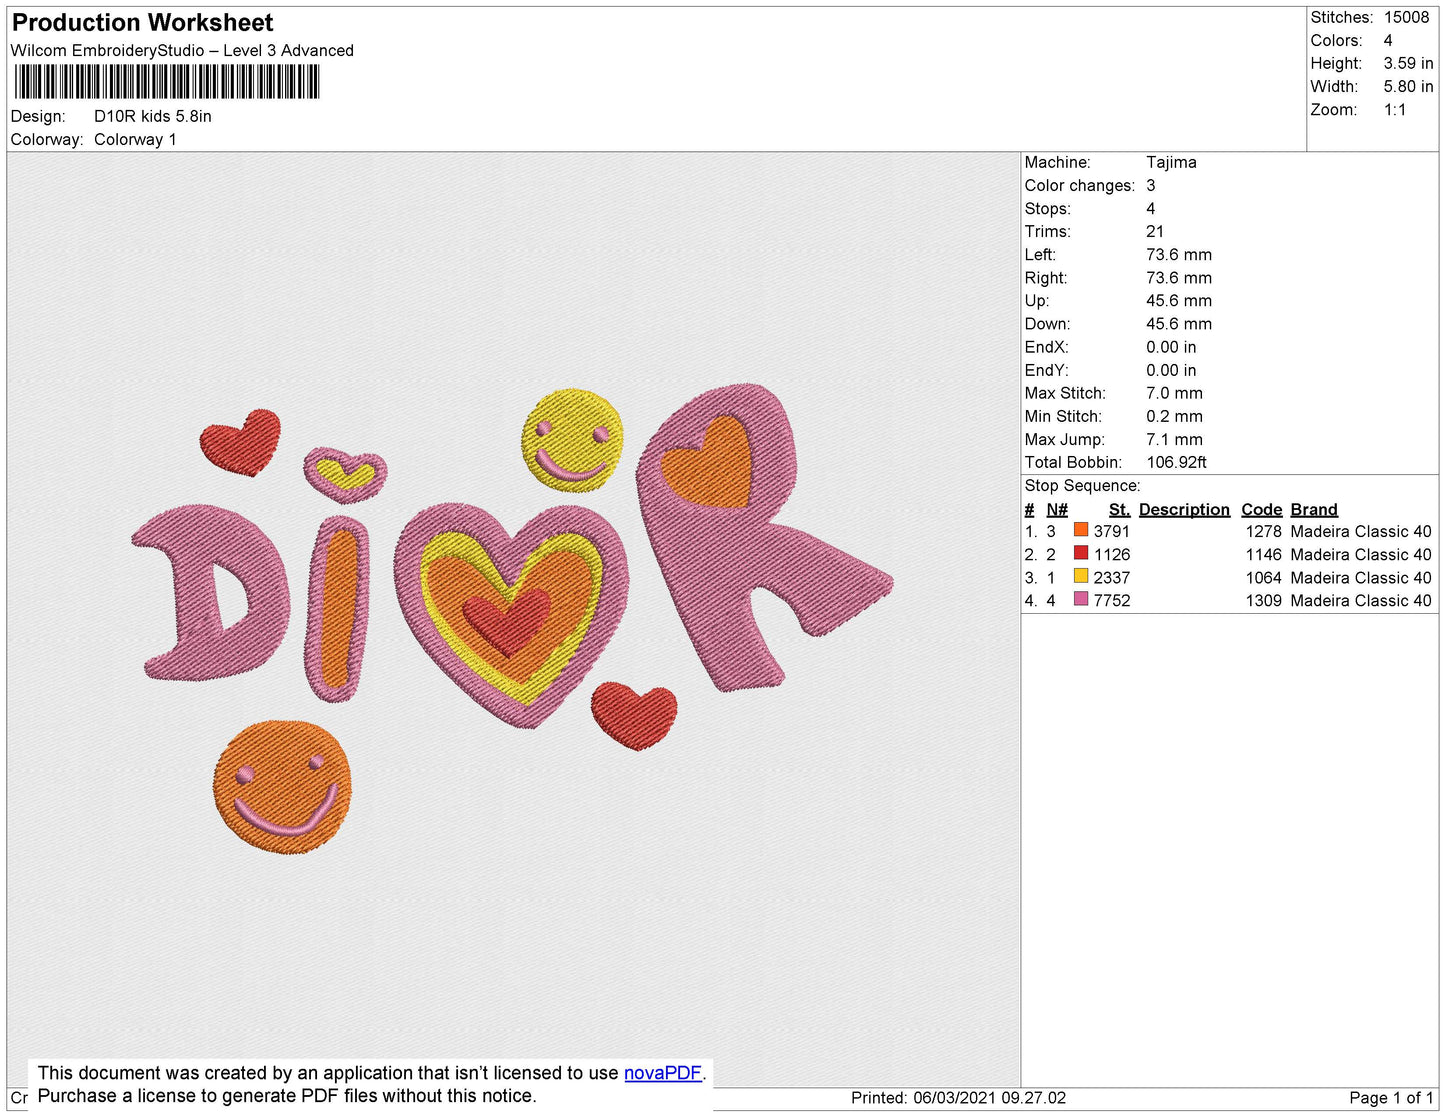Select Color changes value 3
1445x1117 pixels.
(1151, 186)
